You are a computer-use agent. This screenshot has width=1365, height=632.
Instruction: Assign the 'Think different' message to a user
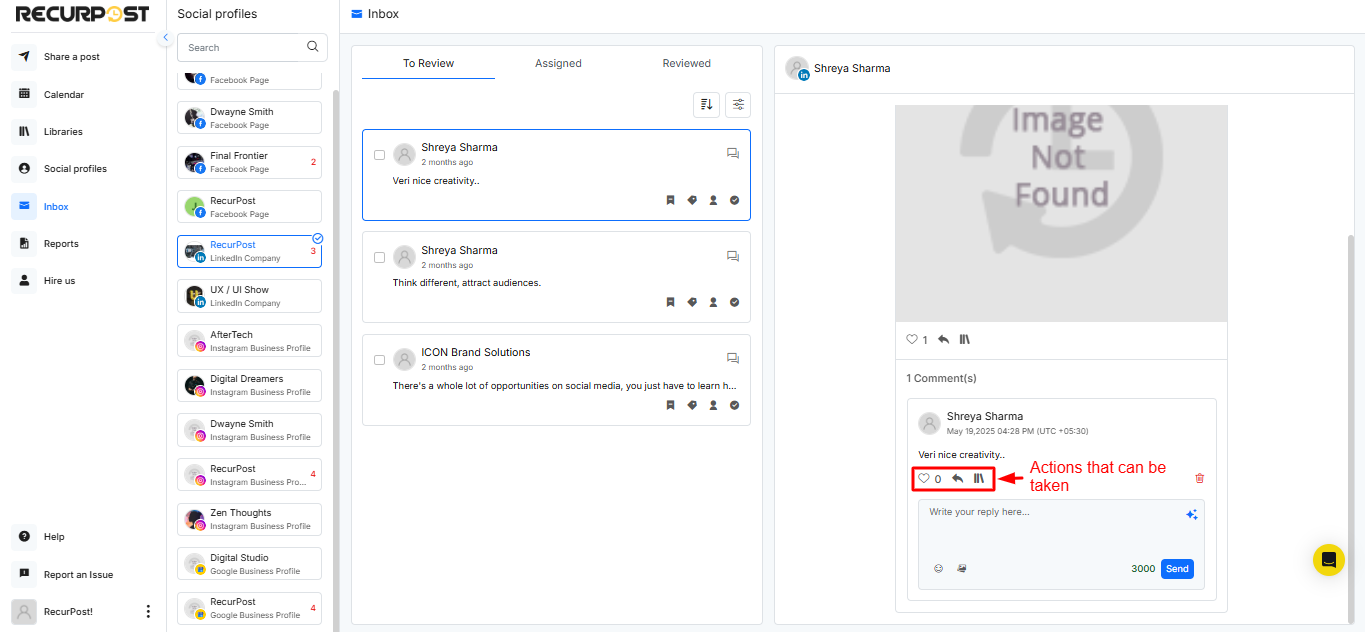(x=713, y=302)
